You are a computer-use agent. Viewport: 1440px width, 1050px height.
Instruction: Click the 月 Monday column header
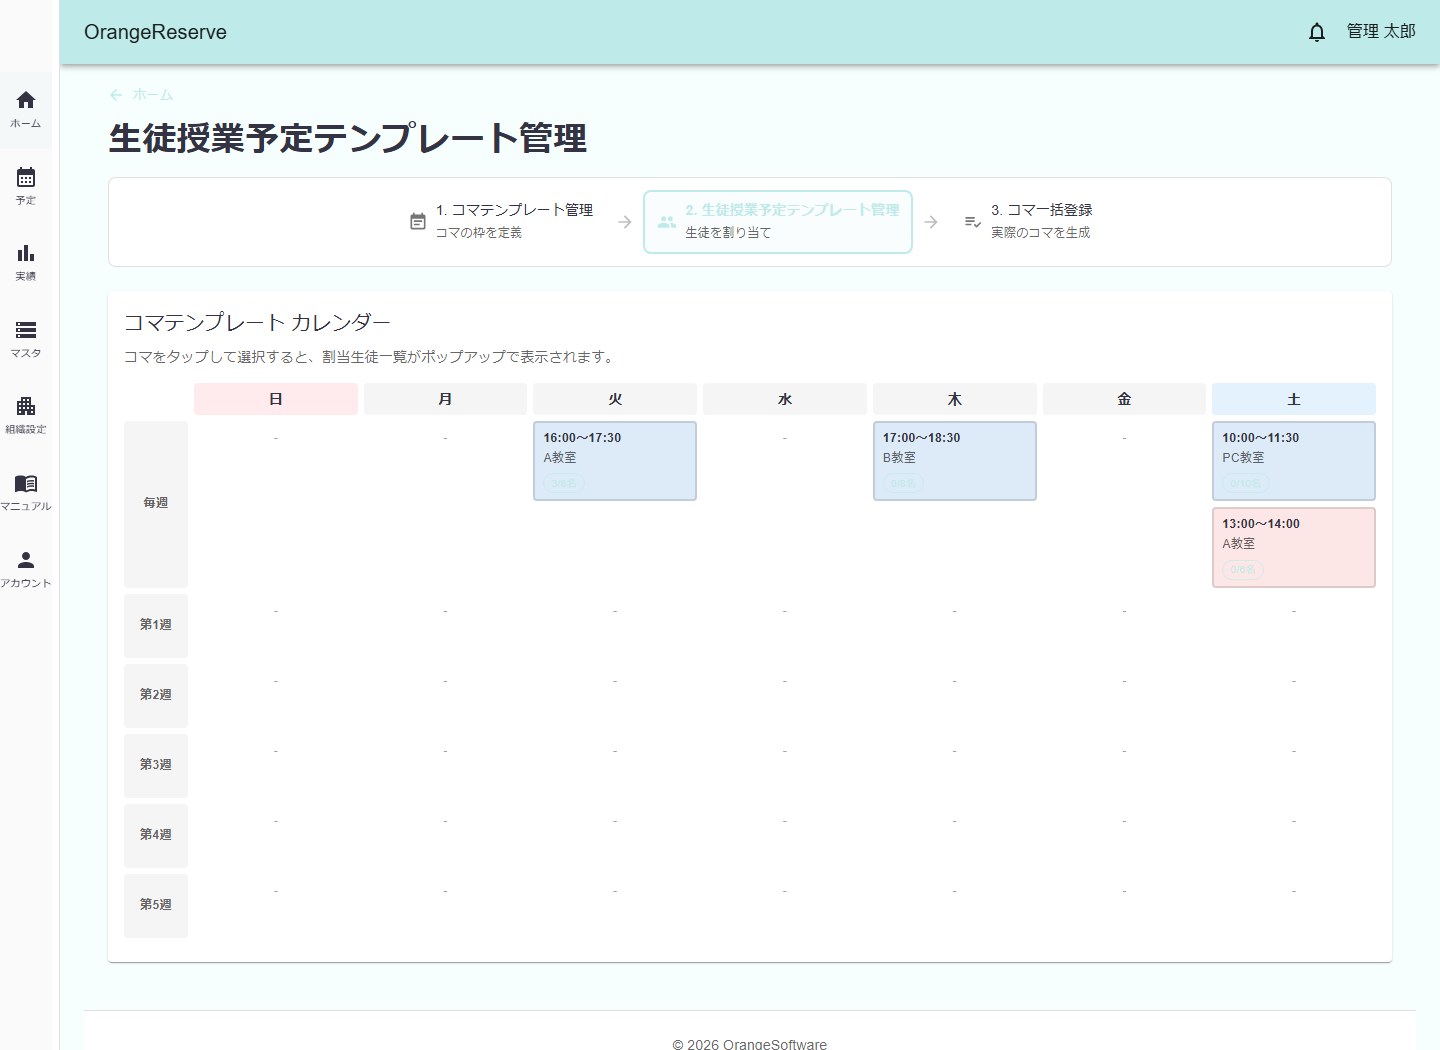(x=445, y=399)
